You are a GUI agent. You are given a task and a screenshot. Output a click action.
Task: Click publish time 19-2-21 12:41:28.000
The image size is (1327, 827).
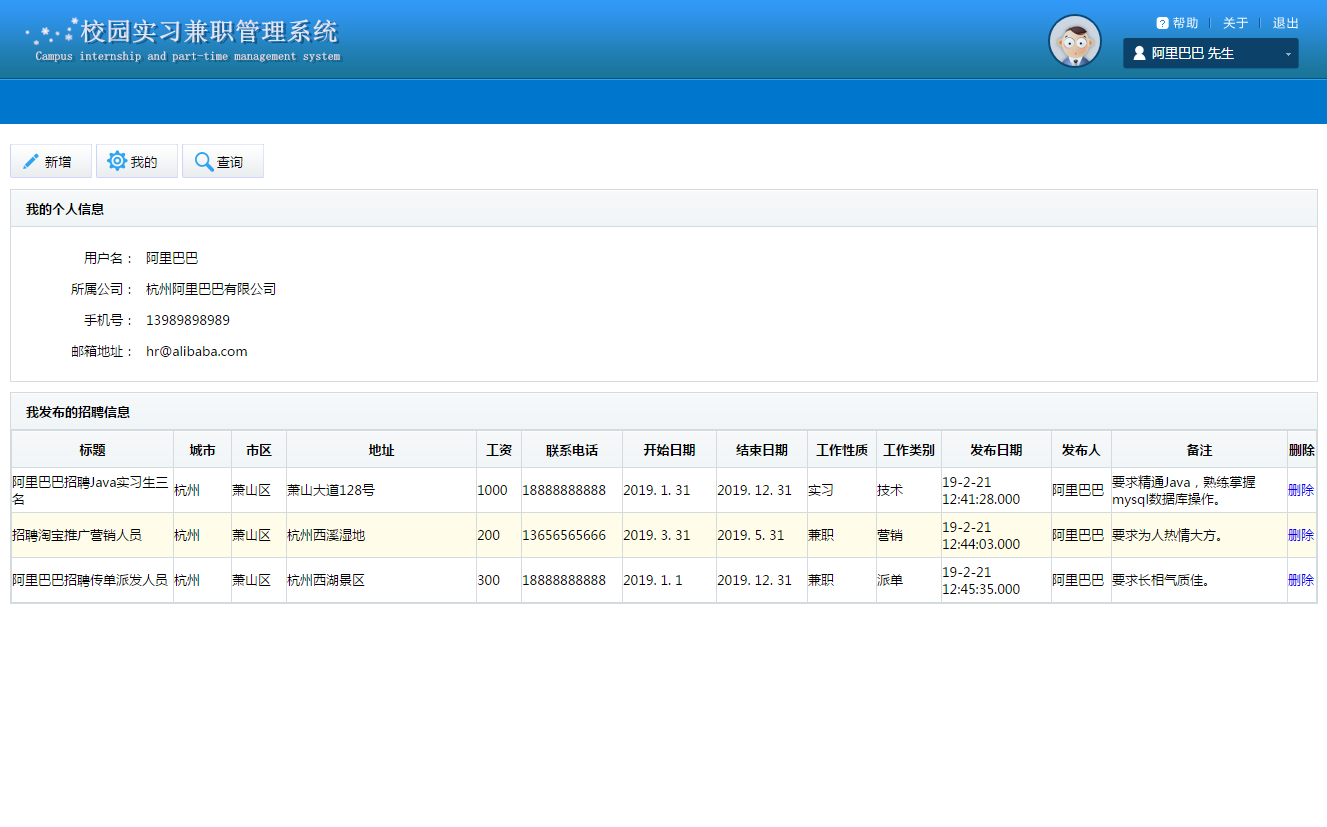pos(981,490)
